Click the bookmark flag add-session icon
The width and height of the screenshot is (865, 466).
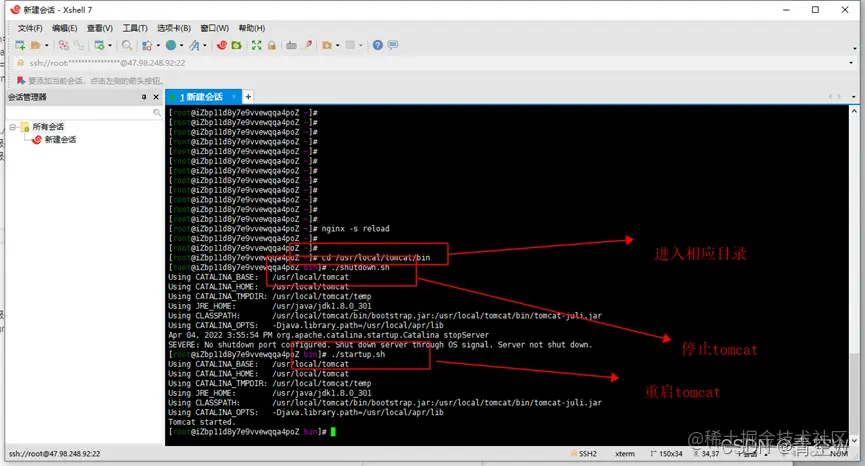21,81
